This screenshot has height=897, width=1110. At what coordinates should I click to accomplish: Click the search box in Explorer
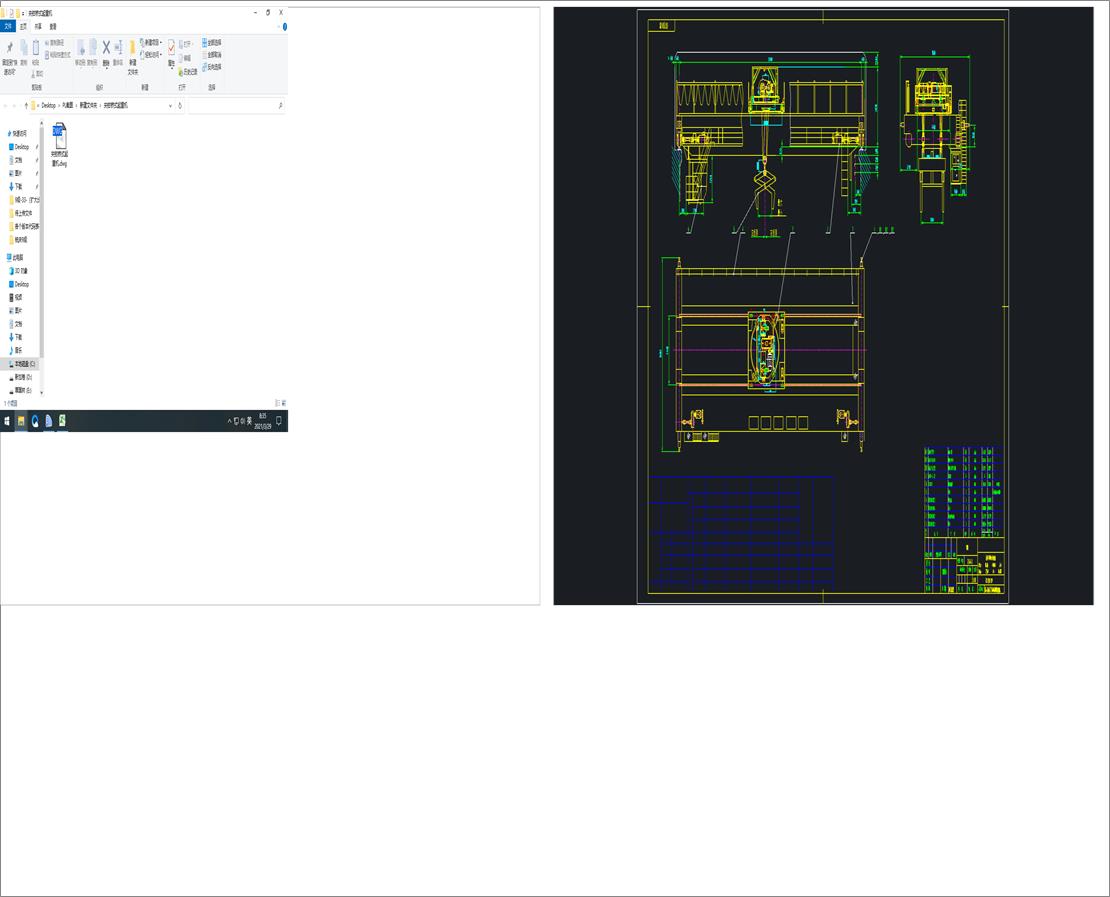(236, 105)
